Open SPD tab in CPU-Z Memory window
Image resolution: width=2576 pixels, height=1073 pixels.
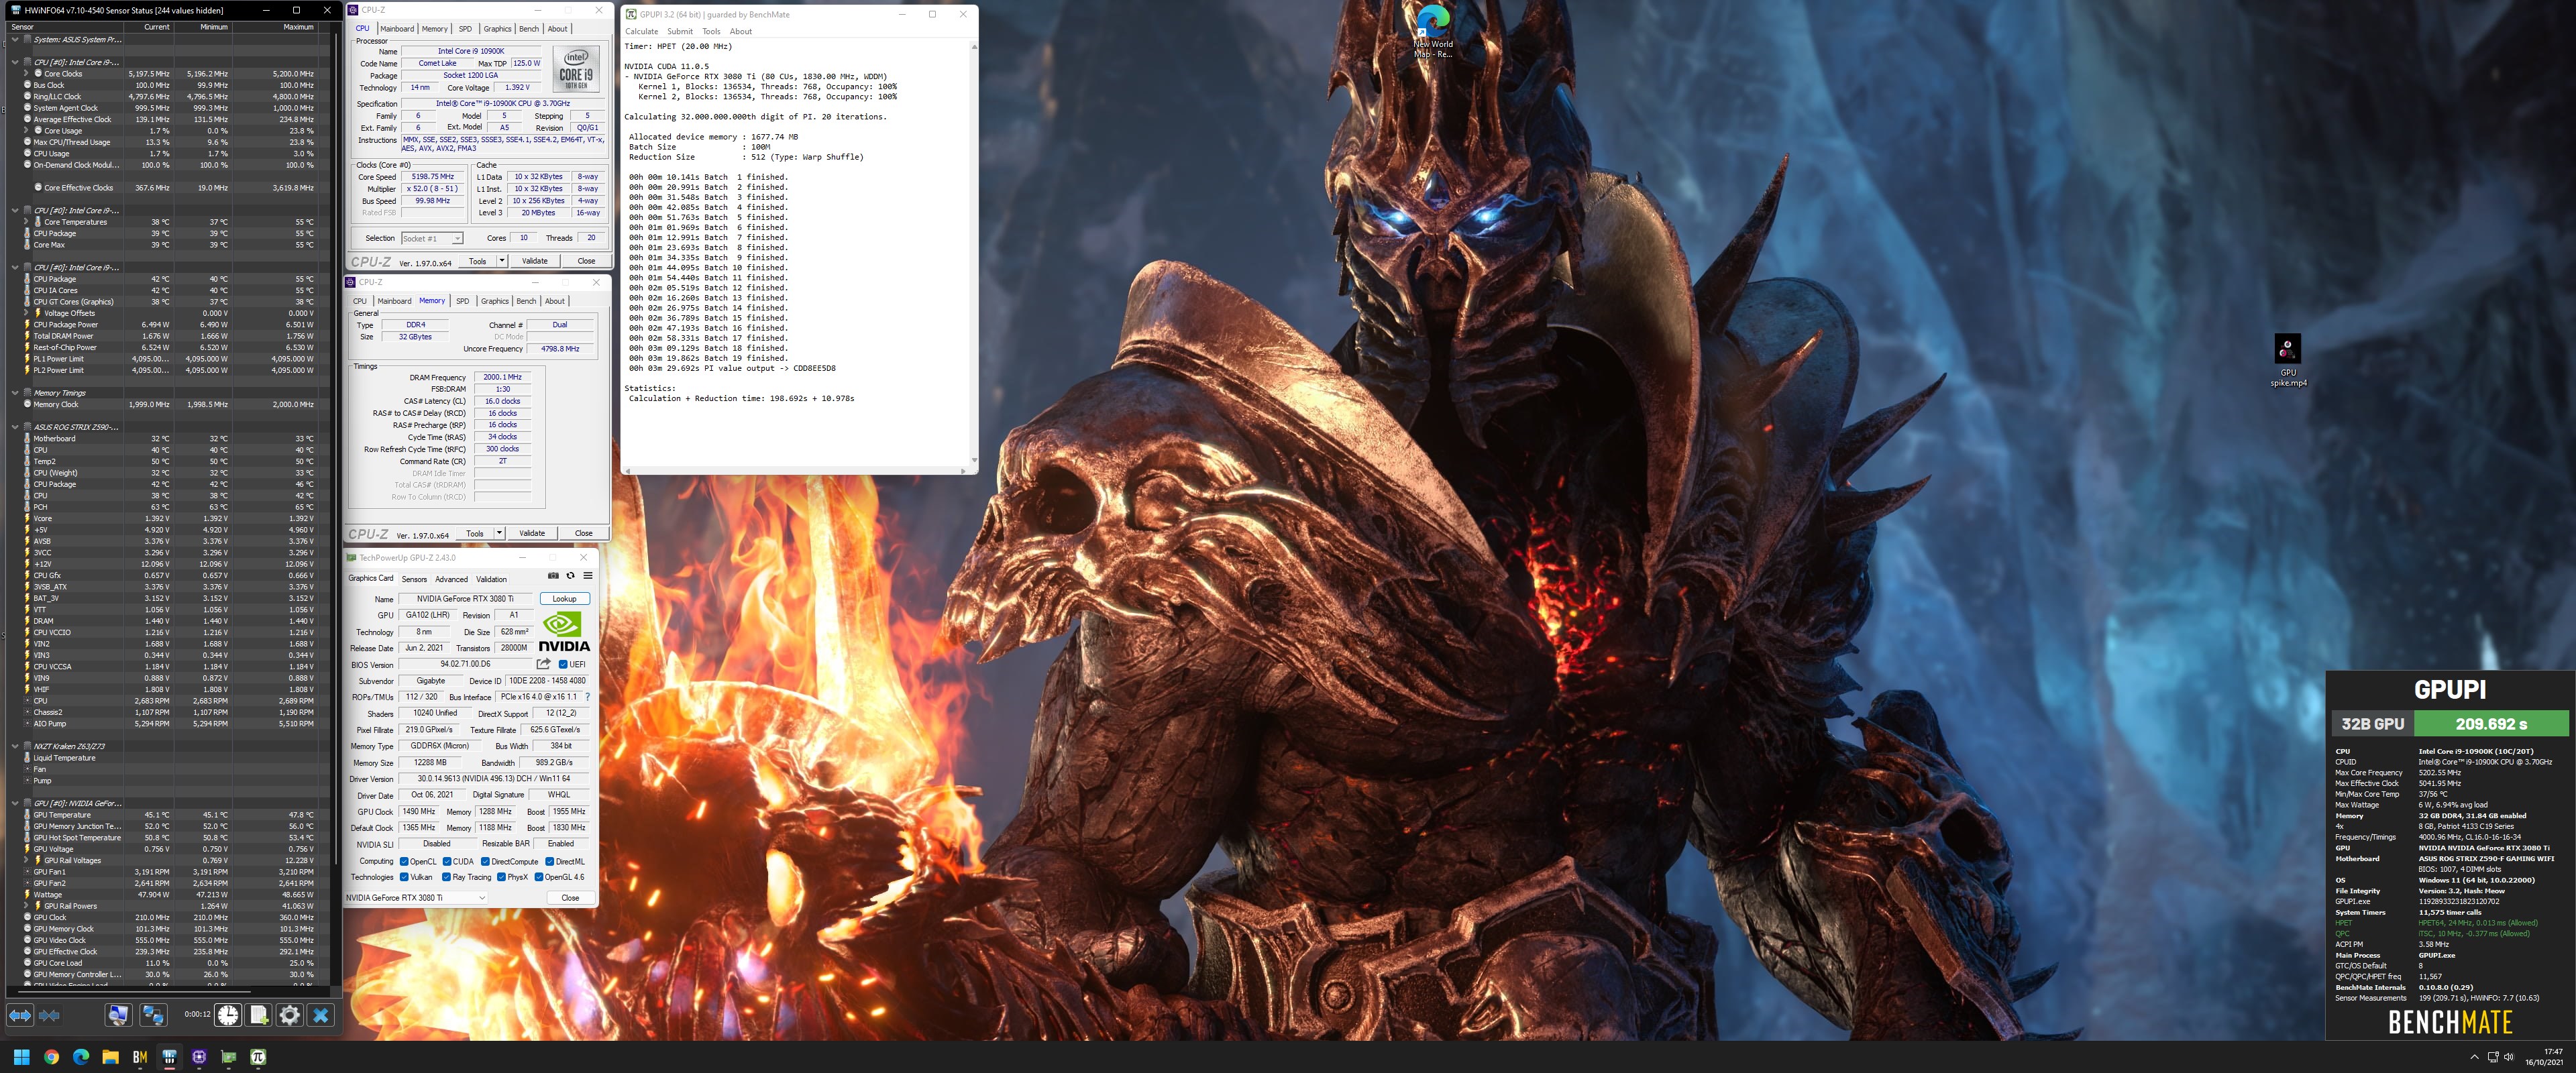coord(462,301)
